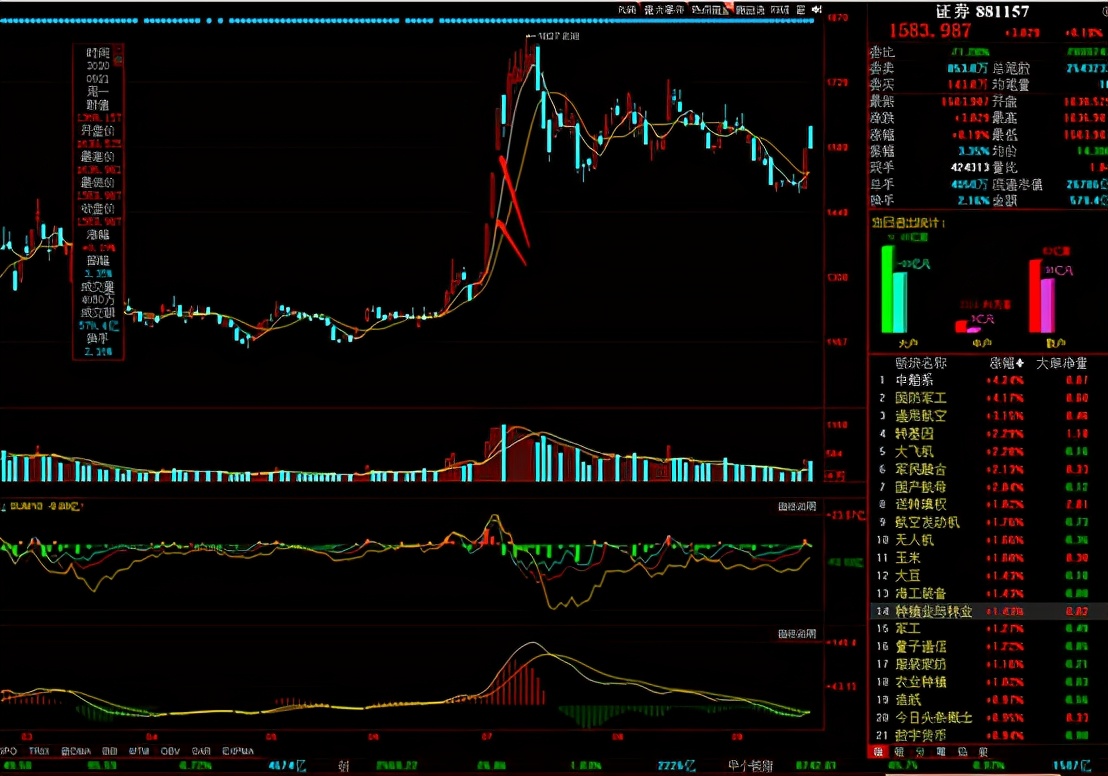Select the red highlighted tab under sector list

(x=878, y=752)
